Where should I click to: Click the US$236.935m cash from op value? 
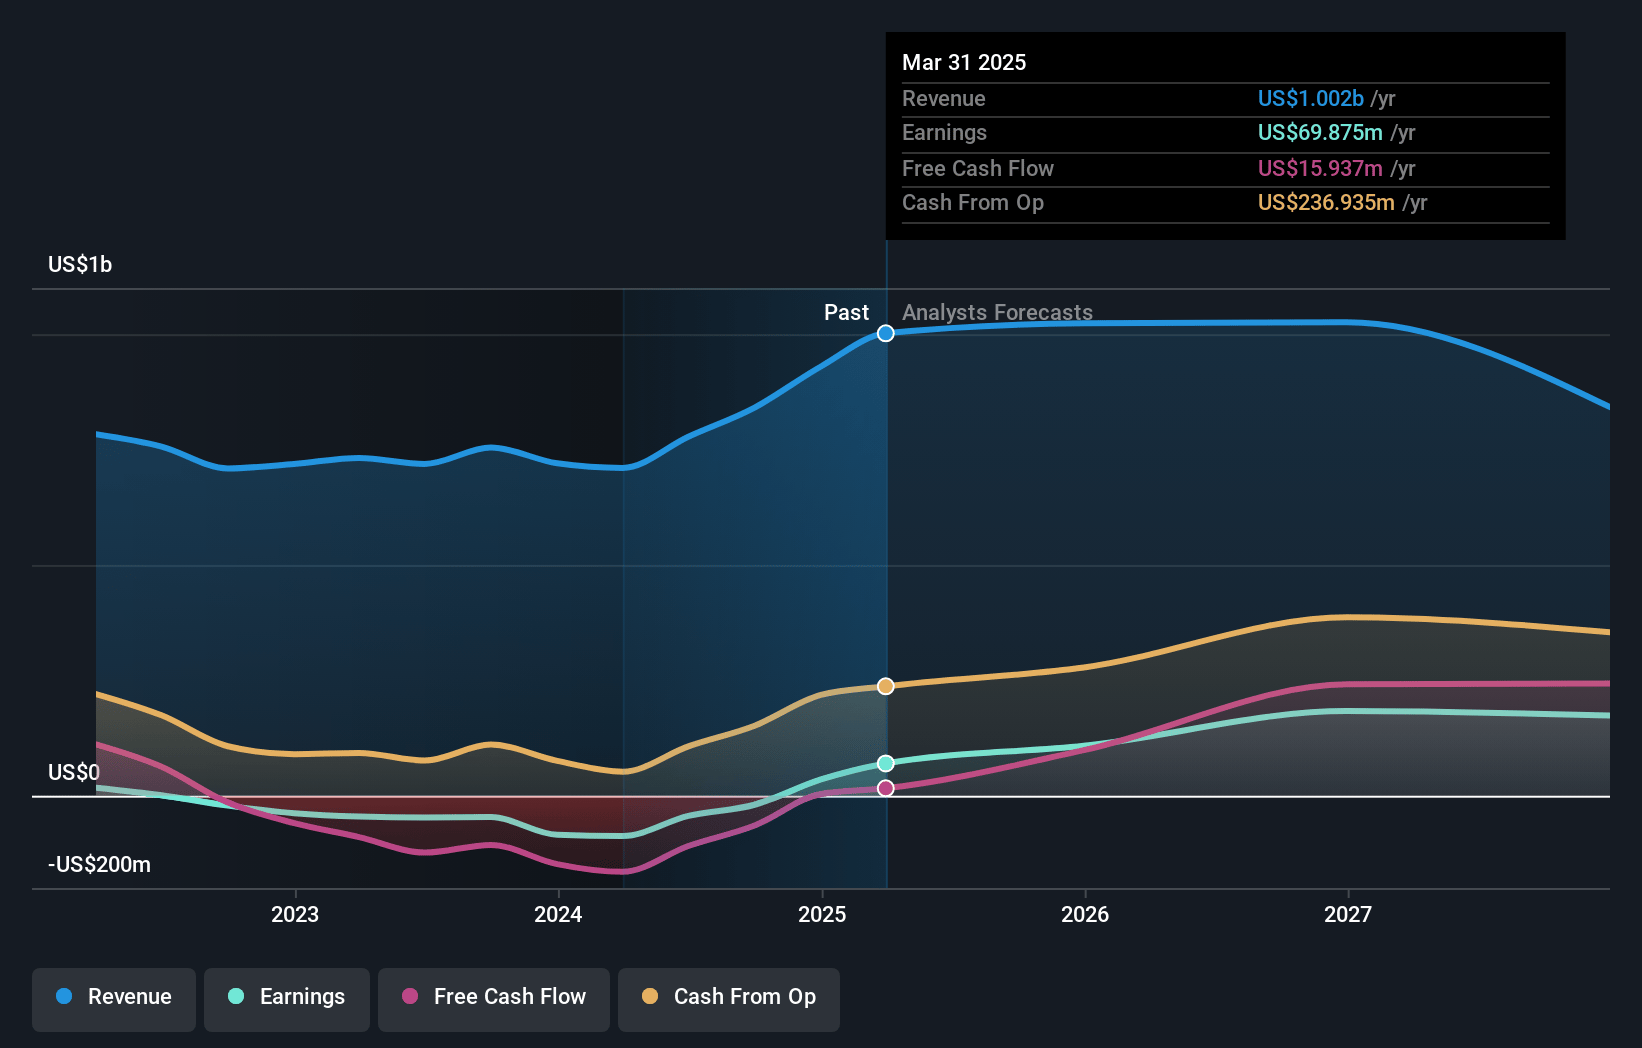pos(1326,202)
